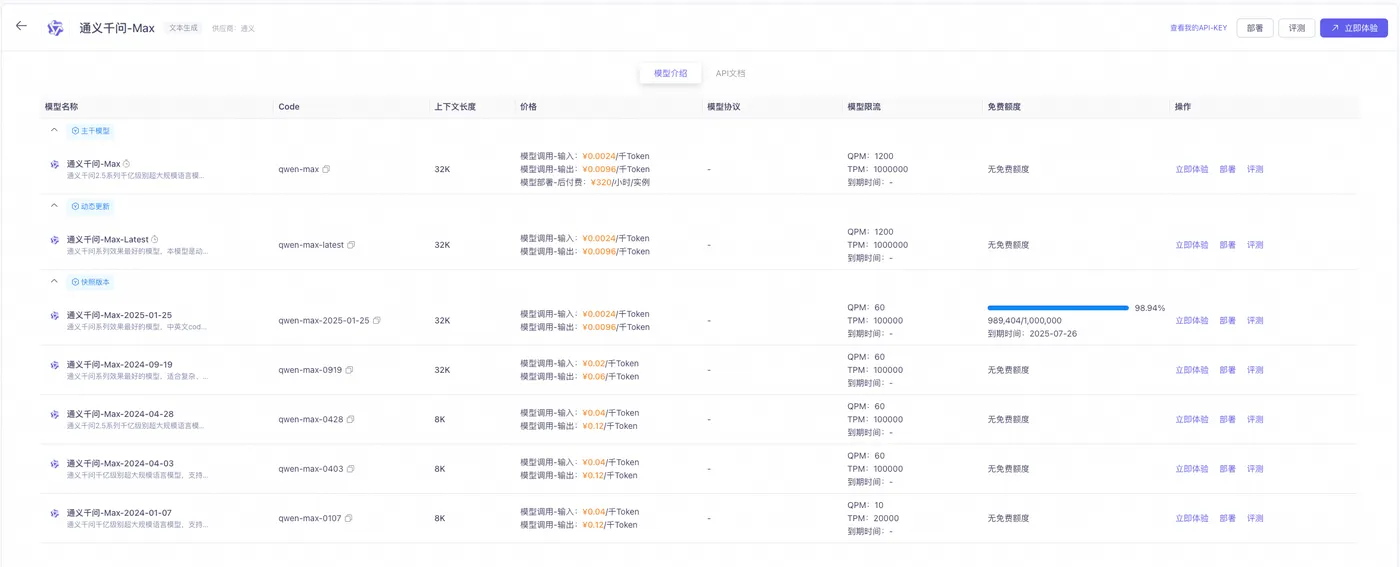The height and width of the screenshot is (567, 1400).
Task: Click 部署 in the qwen-max-0107 row
Action: click(x=1228, y=518)
